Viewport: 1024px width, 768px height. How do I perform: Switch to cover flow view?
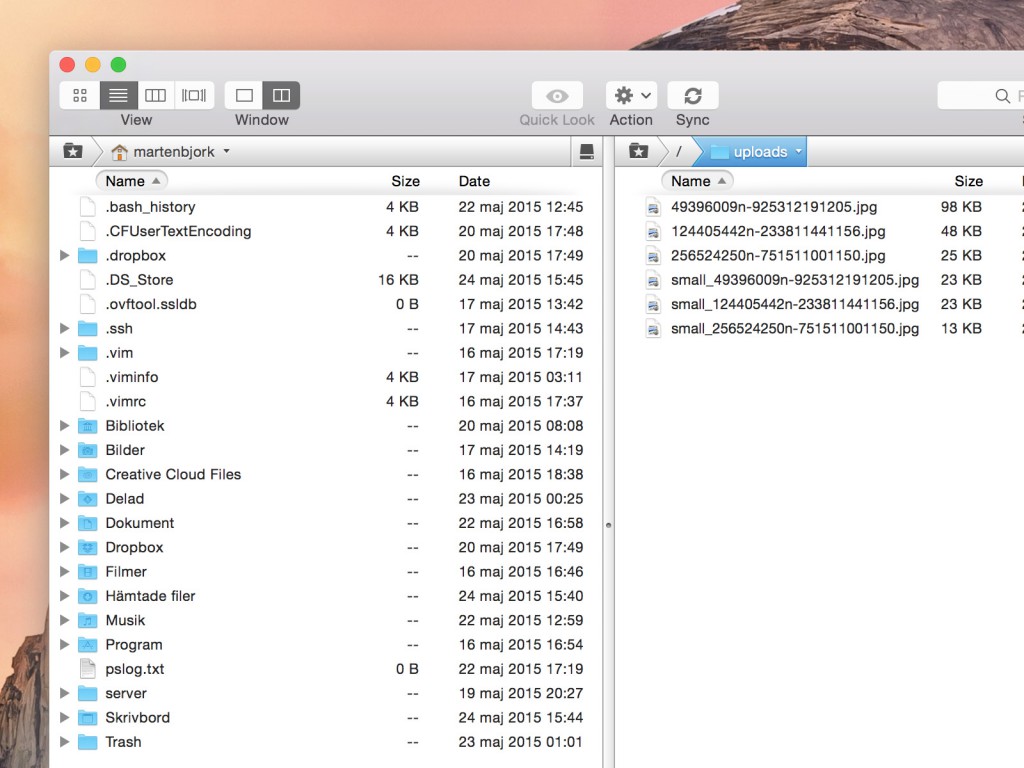coord(194,95)
